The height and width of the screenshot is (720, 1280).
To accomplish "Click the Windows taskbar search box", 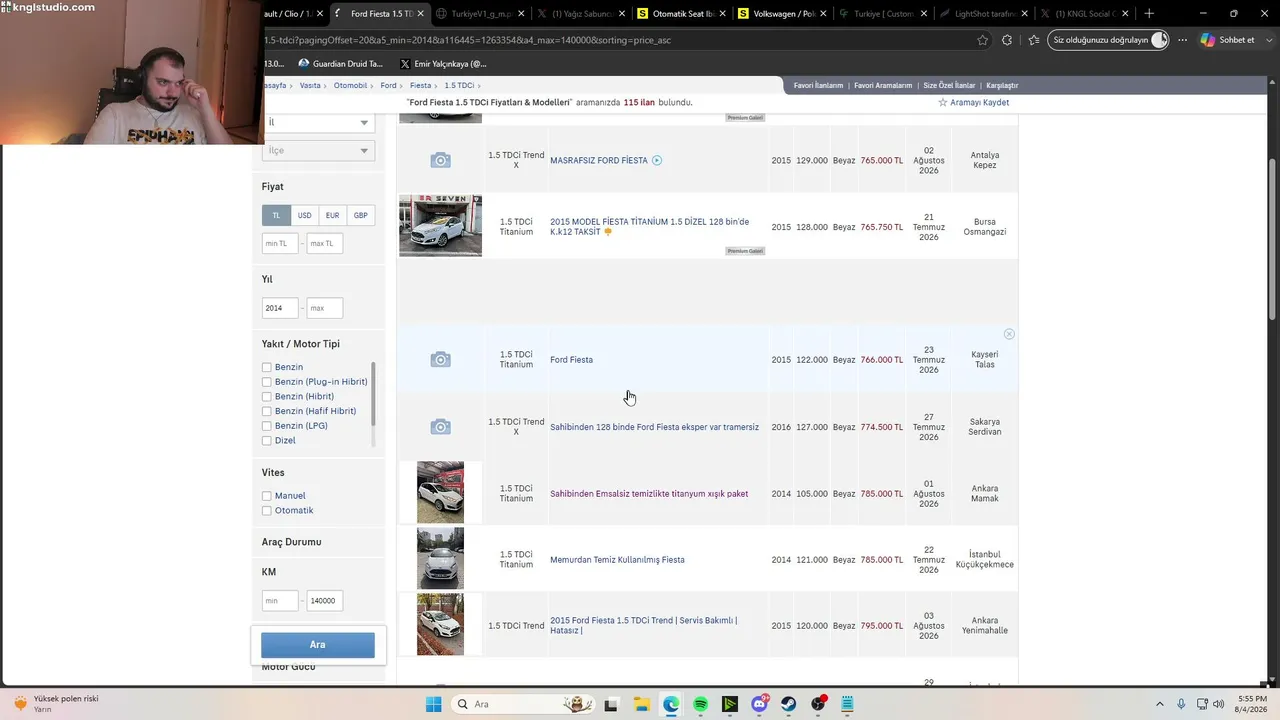I will [x=522, y=704].
